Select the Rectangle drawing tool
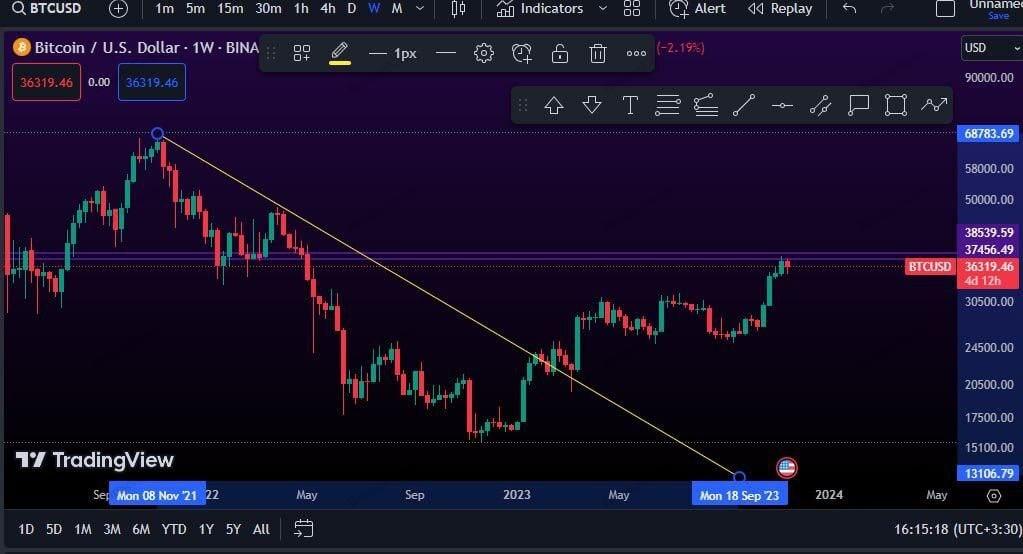This screenshot has width=1023, height=554. (896, 105)
